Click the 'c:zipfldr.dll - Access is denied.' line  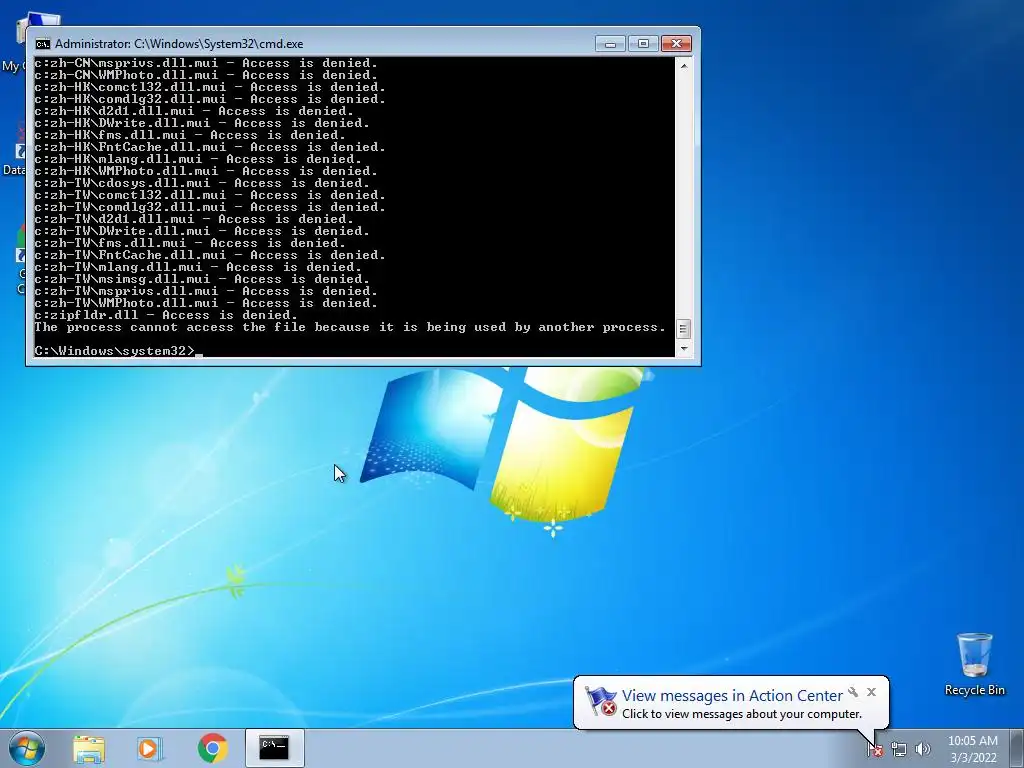[x=166, y=315]
